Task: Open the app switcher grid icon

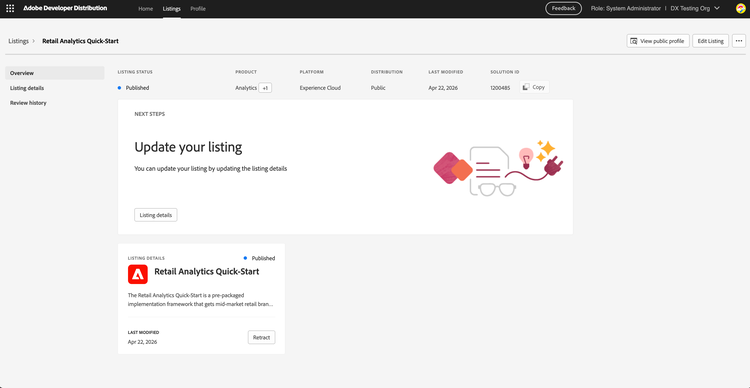Action: [10, 9]
